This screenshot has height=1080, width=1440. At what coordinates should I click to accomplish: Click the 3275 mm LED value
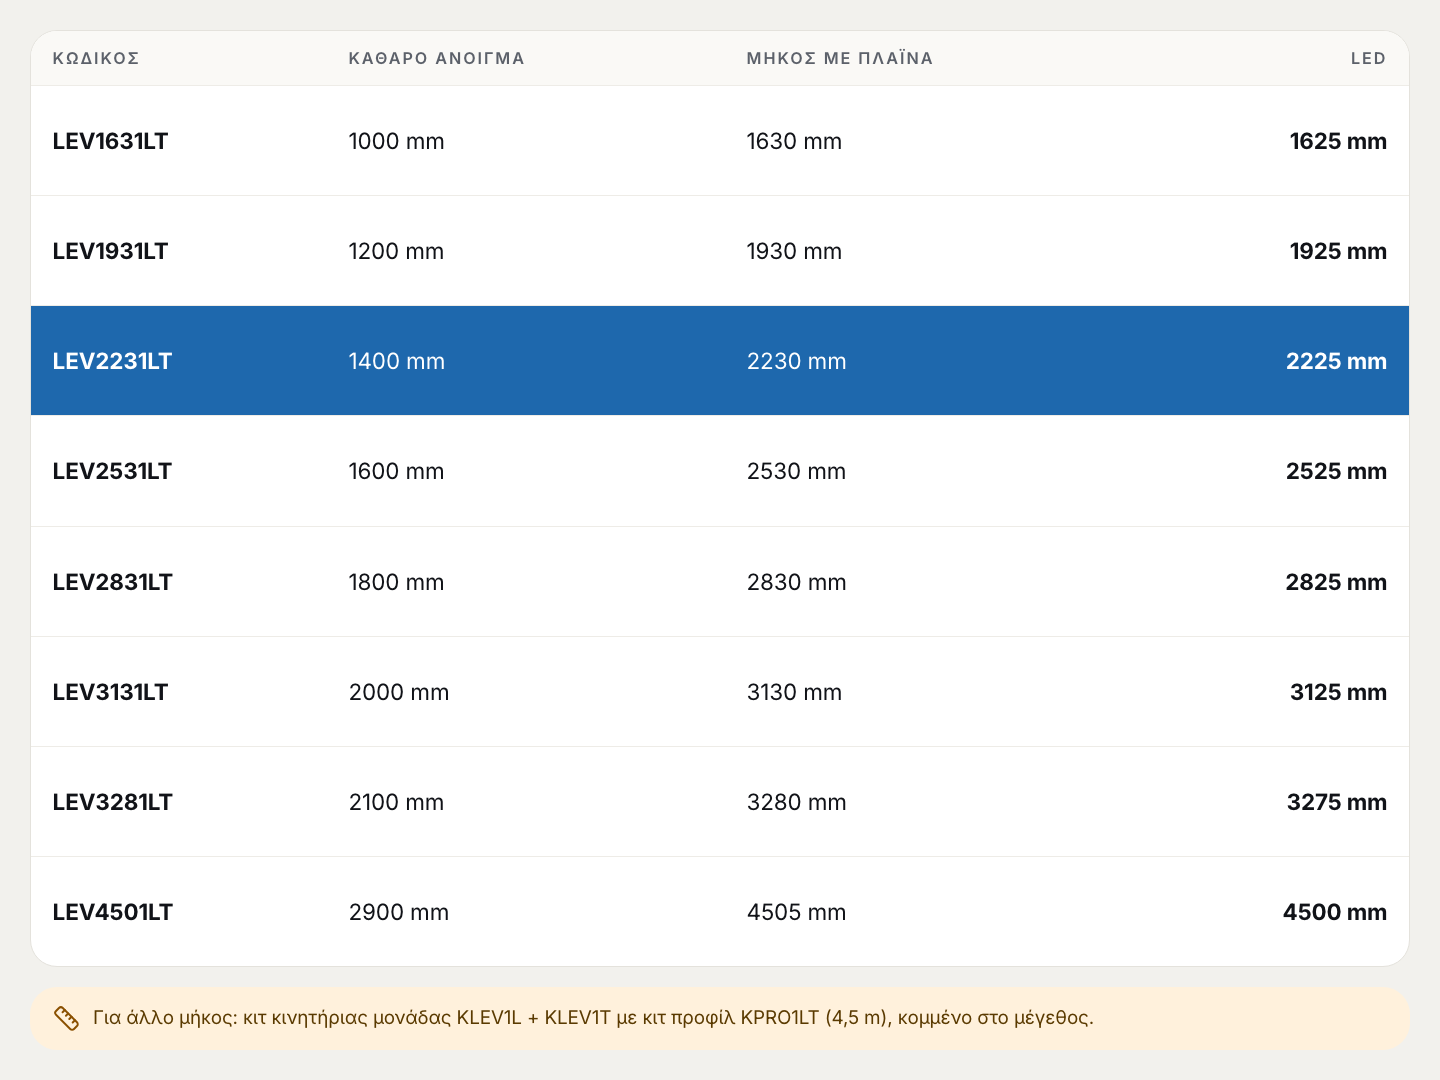(1337, 802)
